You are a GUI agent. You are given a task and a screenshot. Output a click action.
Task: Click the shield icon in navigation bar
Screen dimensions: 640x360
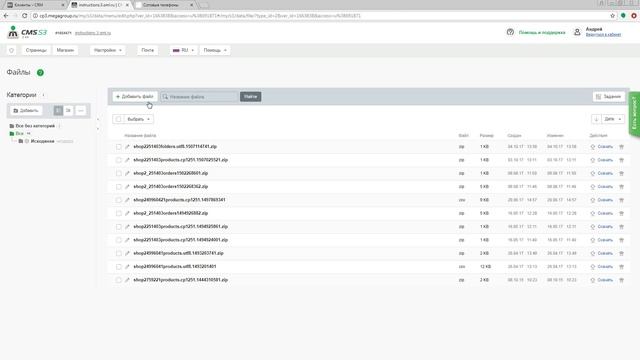point(11,50)
